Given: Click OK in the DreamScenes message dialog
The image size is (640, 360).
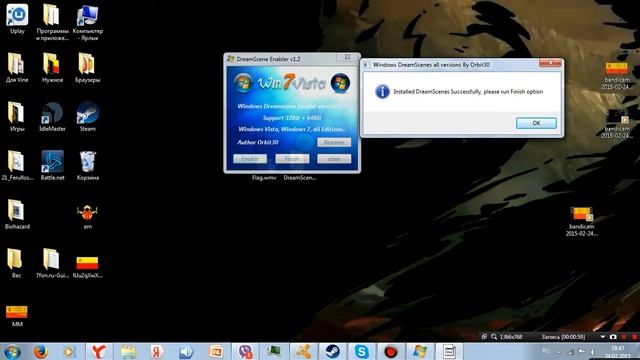Looking at the screenshot, I should pos(536,123).
